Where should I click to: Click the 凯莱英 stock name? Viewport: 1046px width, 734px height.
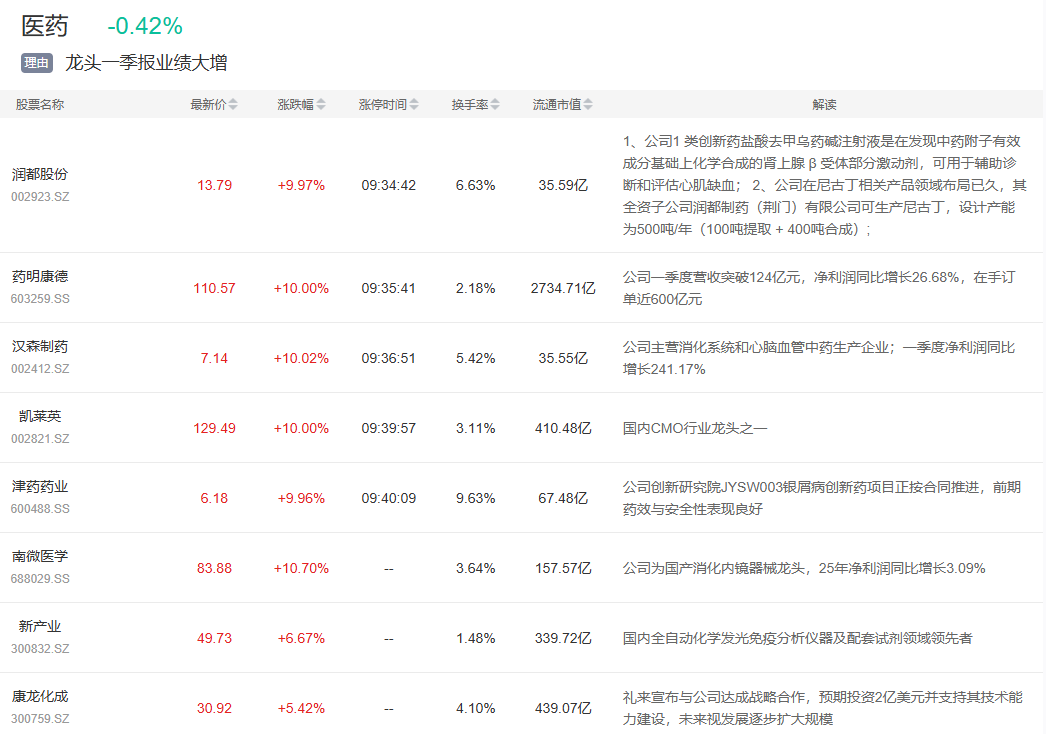coord(40,416)
